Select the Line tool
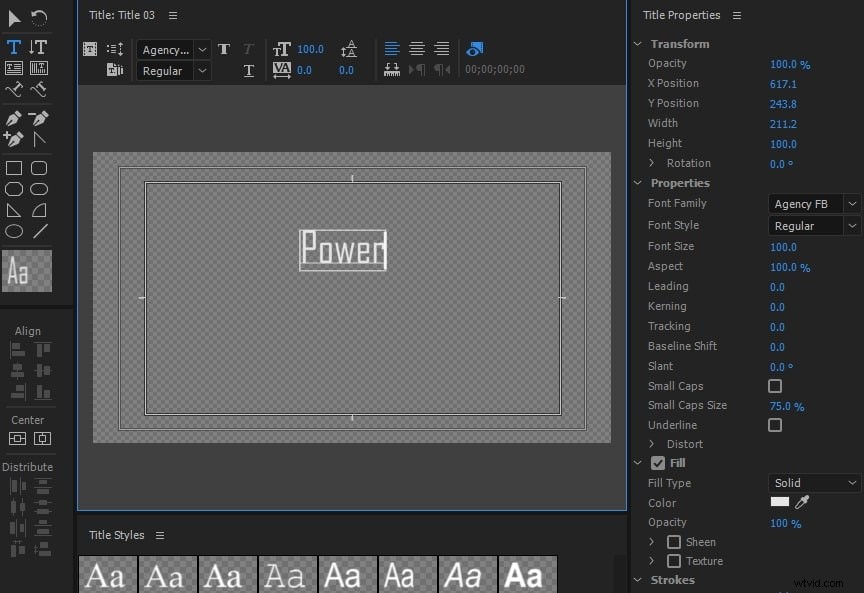 pos(38,231)
